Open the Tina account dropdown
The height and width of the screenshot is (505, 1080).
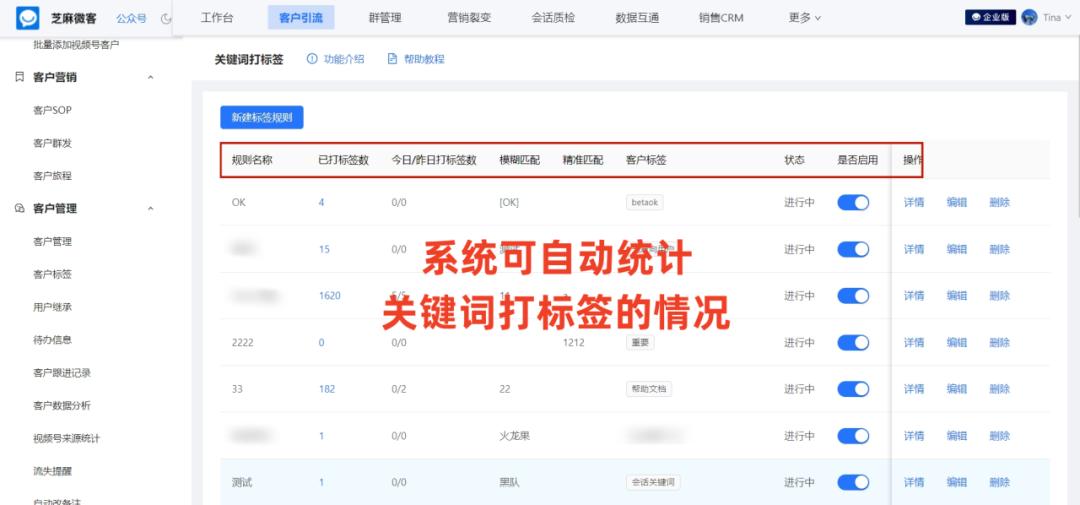tap(1057, 18)
